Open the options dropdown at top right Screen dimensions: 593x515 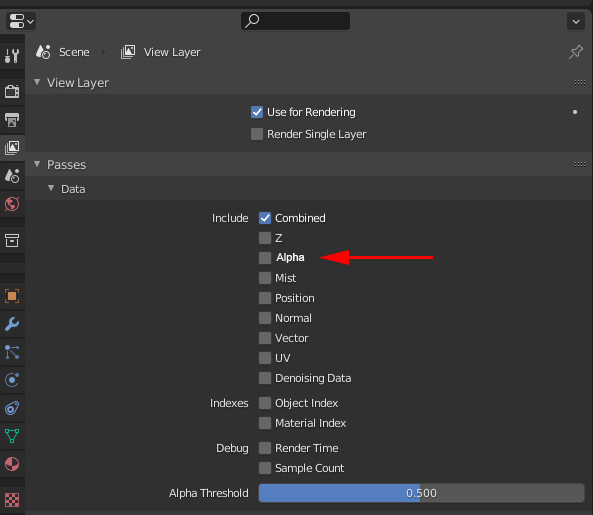point(576,21)
